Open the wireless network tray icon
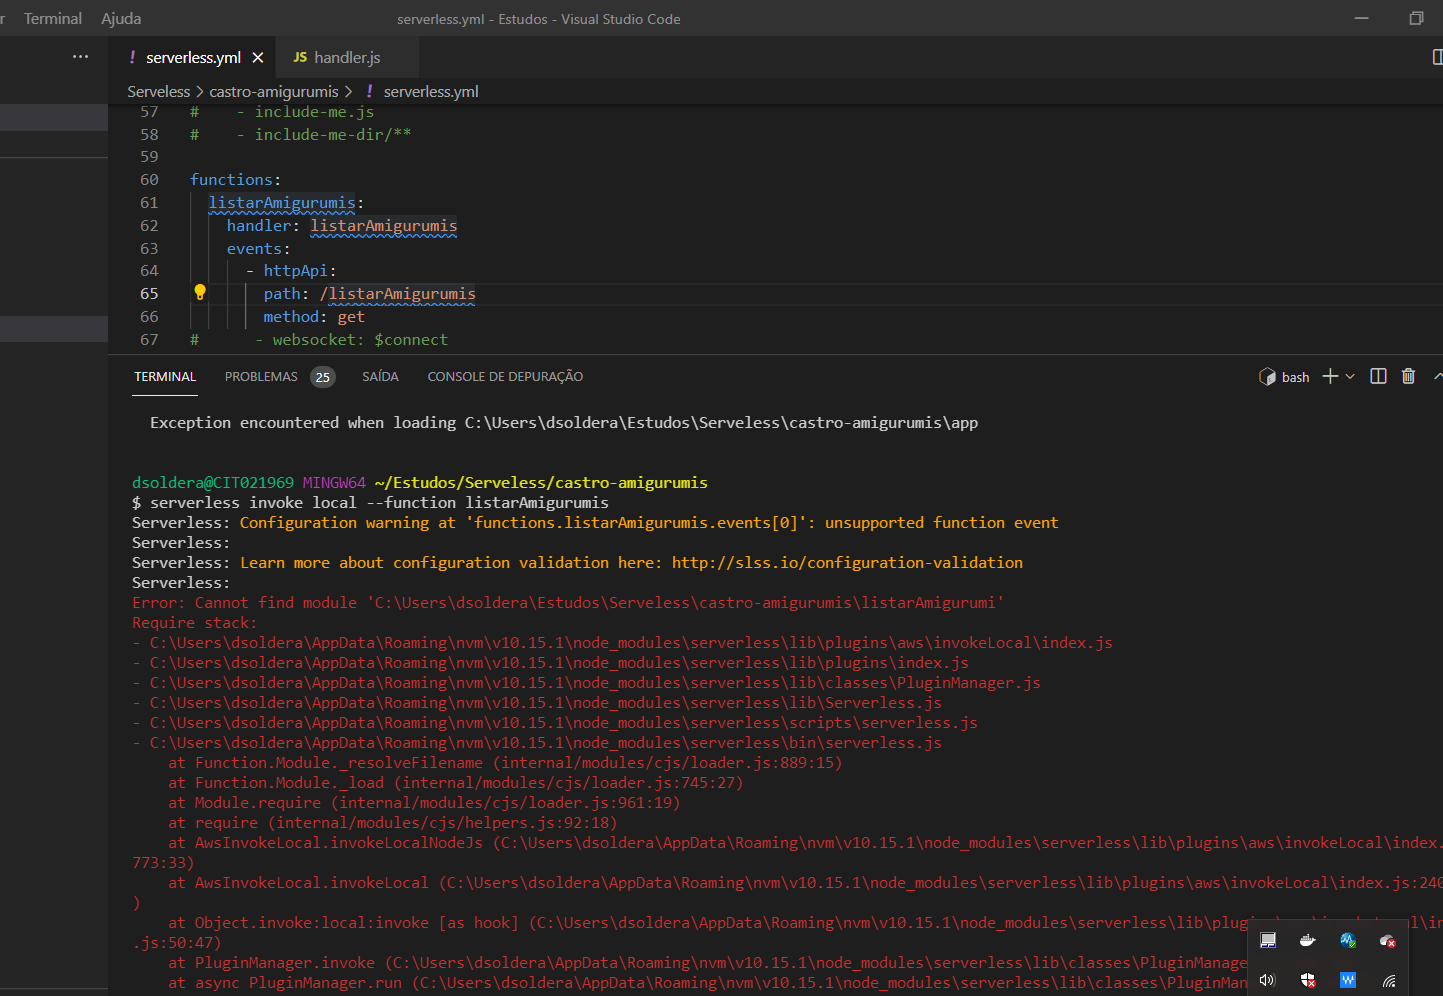 click(1388, 980)
